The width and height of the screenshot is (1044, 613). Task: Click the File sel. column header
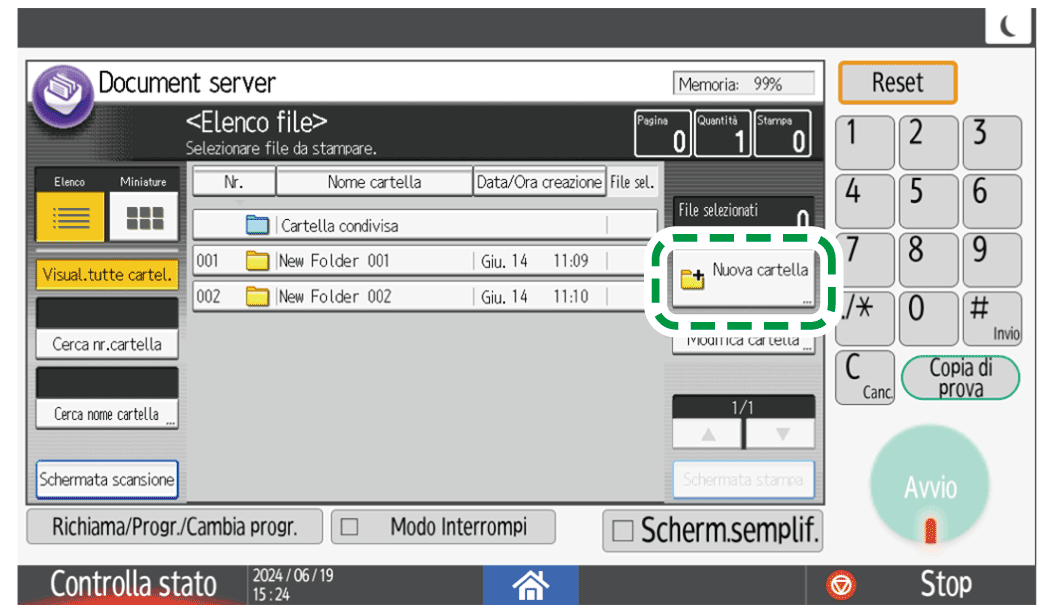632,182
